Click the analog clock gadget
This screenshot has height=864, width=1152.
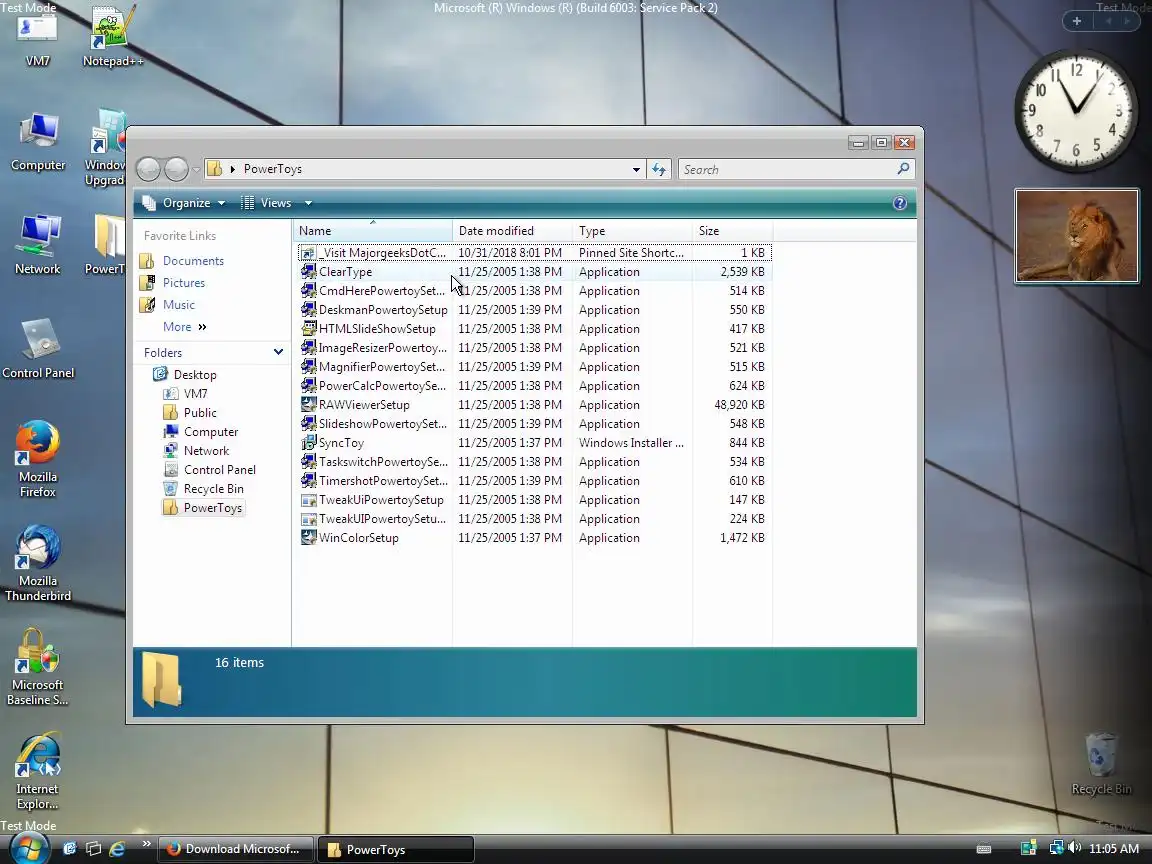tap(1076, 110)
